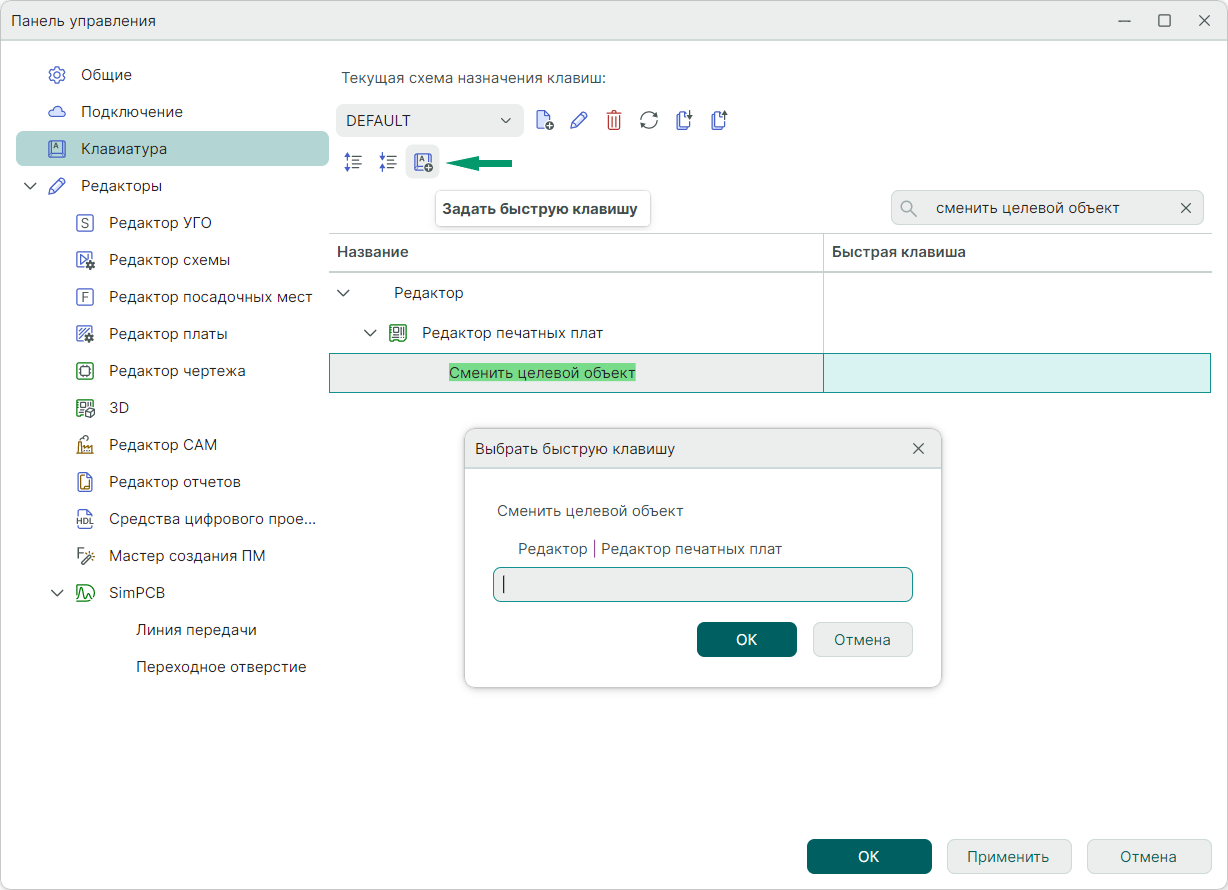Confirm hotkey with dialog OK button

746,640
